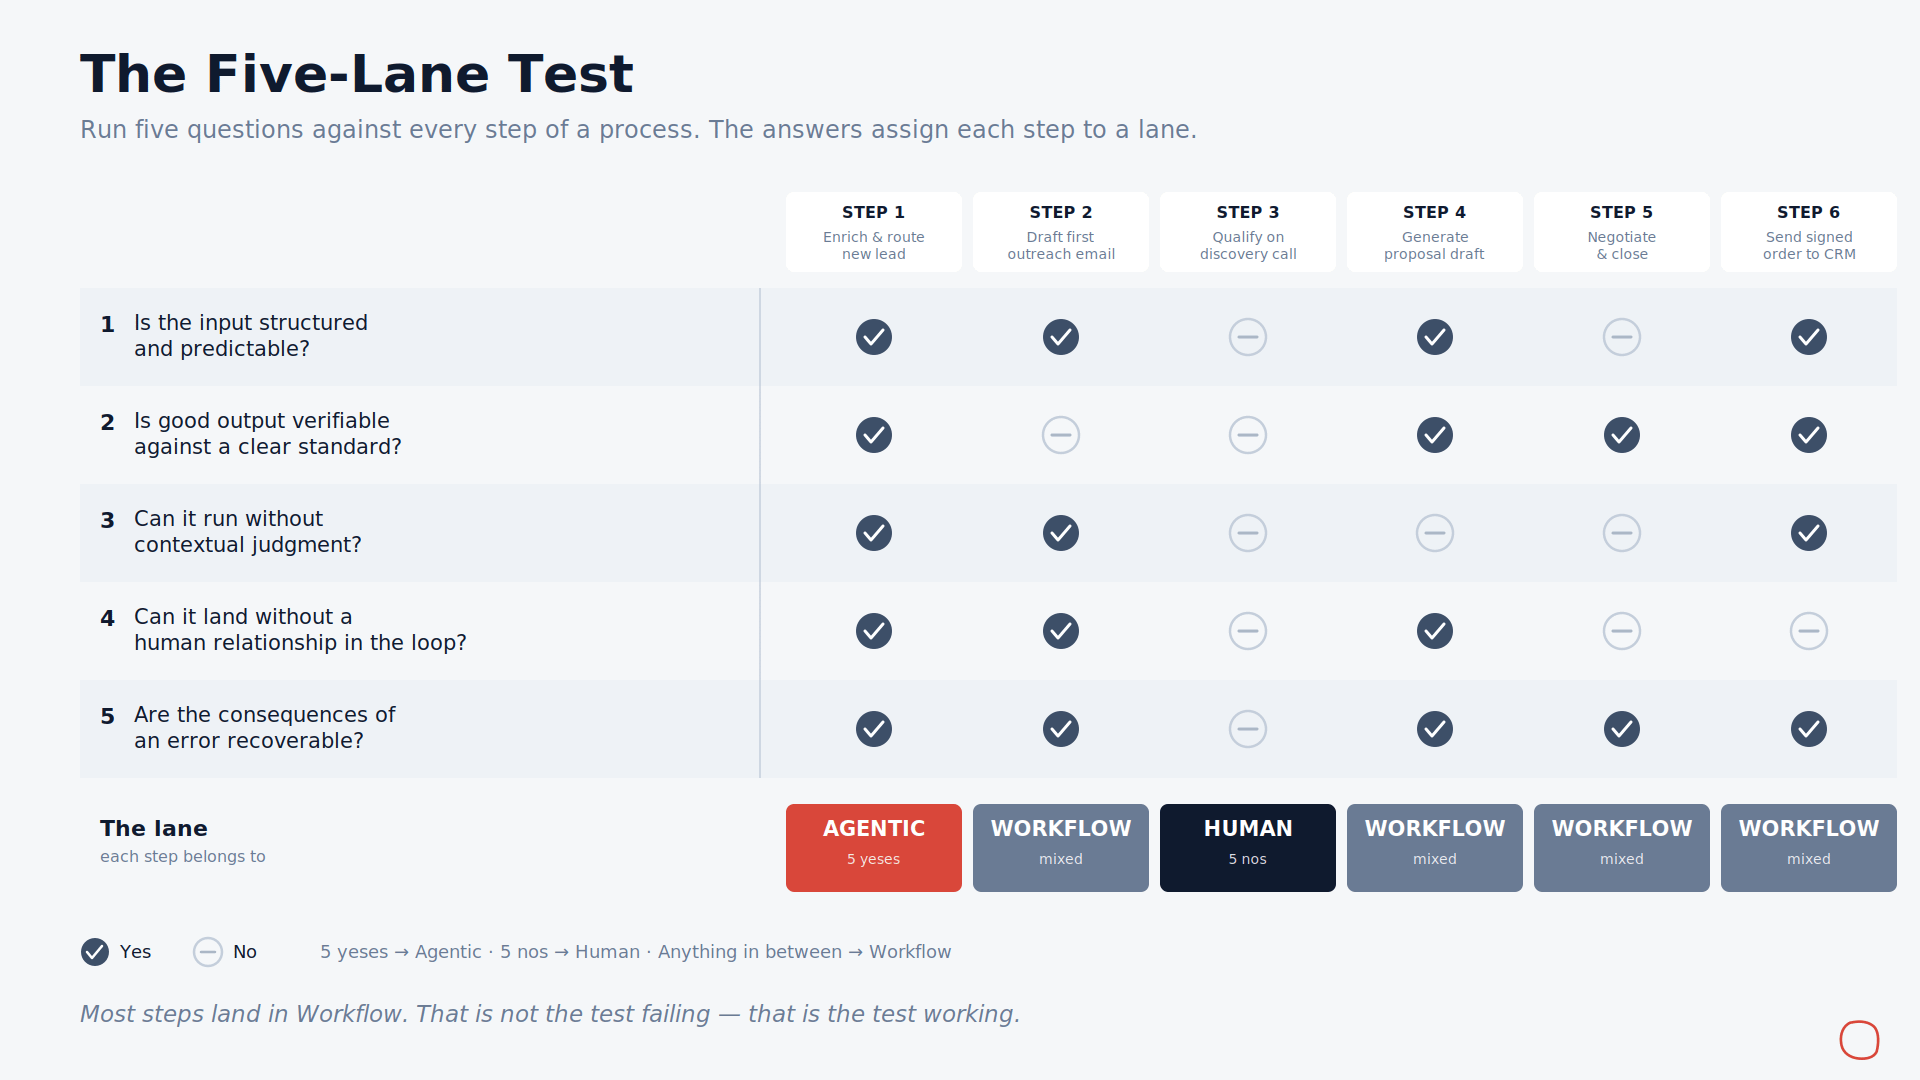Click the check icon for Step 5, question 5
Viewport: 1920px width, 1080px height.
pos(1621,729)
